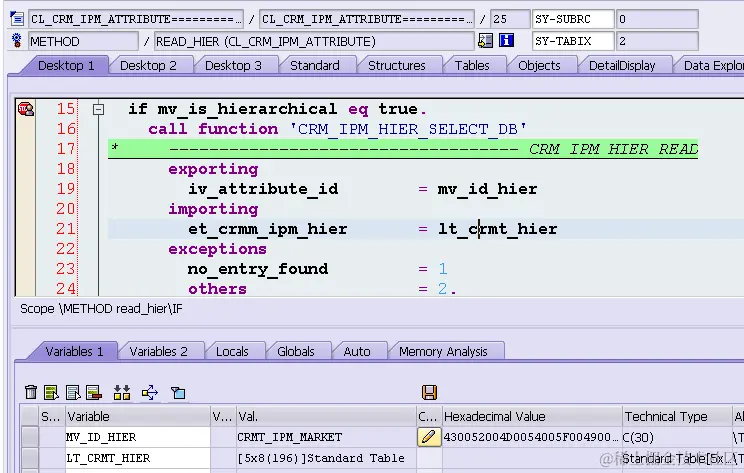The image size is (744, 473).
Task: Click the Scope \METHOD read_hier\IF status text
Action: [x=101, y=309]
